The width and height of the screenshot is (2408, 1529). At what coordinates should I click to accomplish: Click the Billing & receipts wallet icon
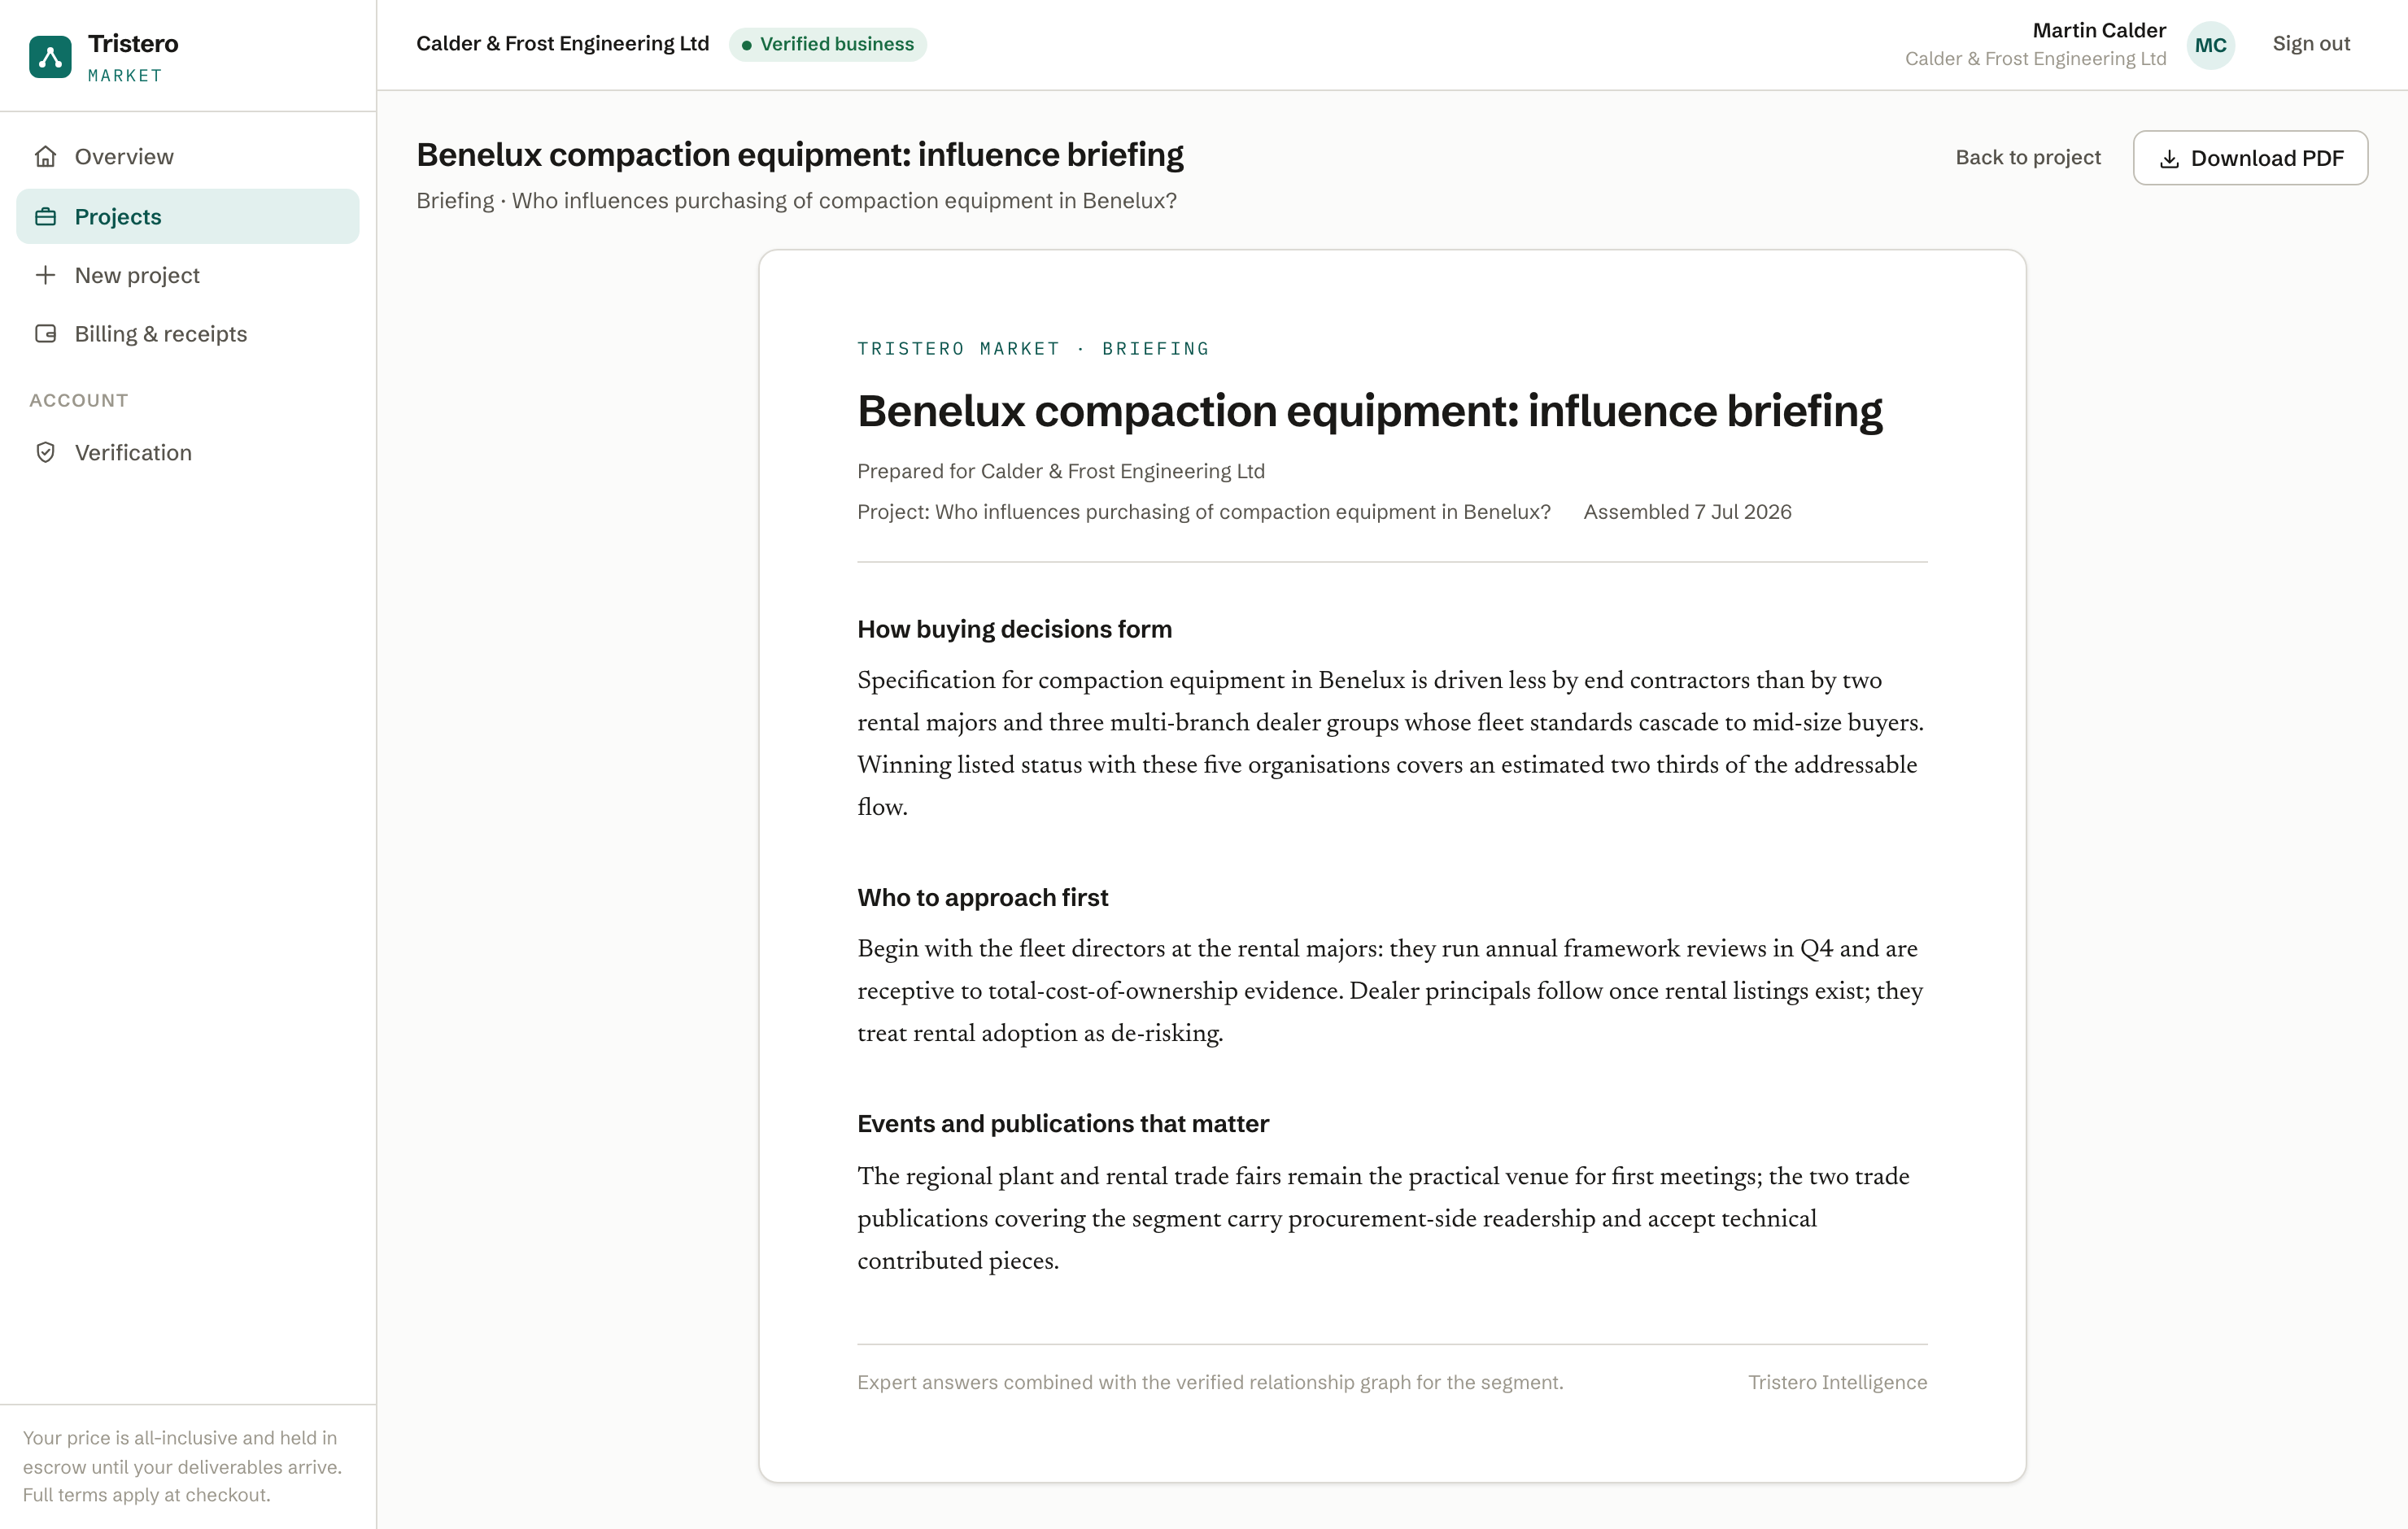[x=45, y=334]
